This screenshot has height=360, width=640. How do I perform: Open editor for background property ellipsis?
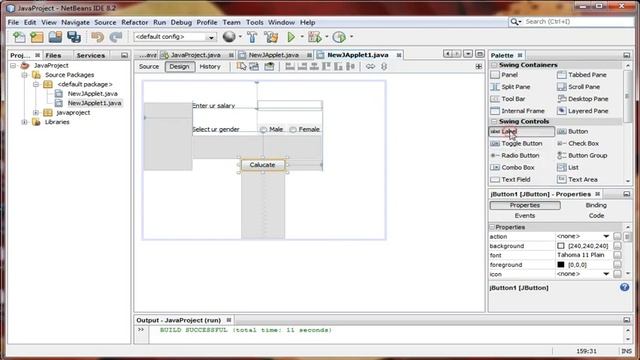pyautogui.click(x=617, y=246)
